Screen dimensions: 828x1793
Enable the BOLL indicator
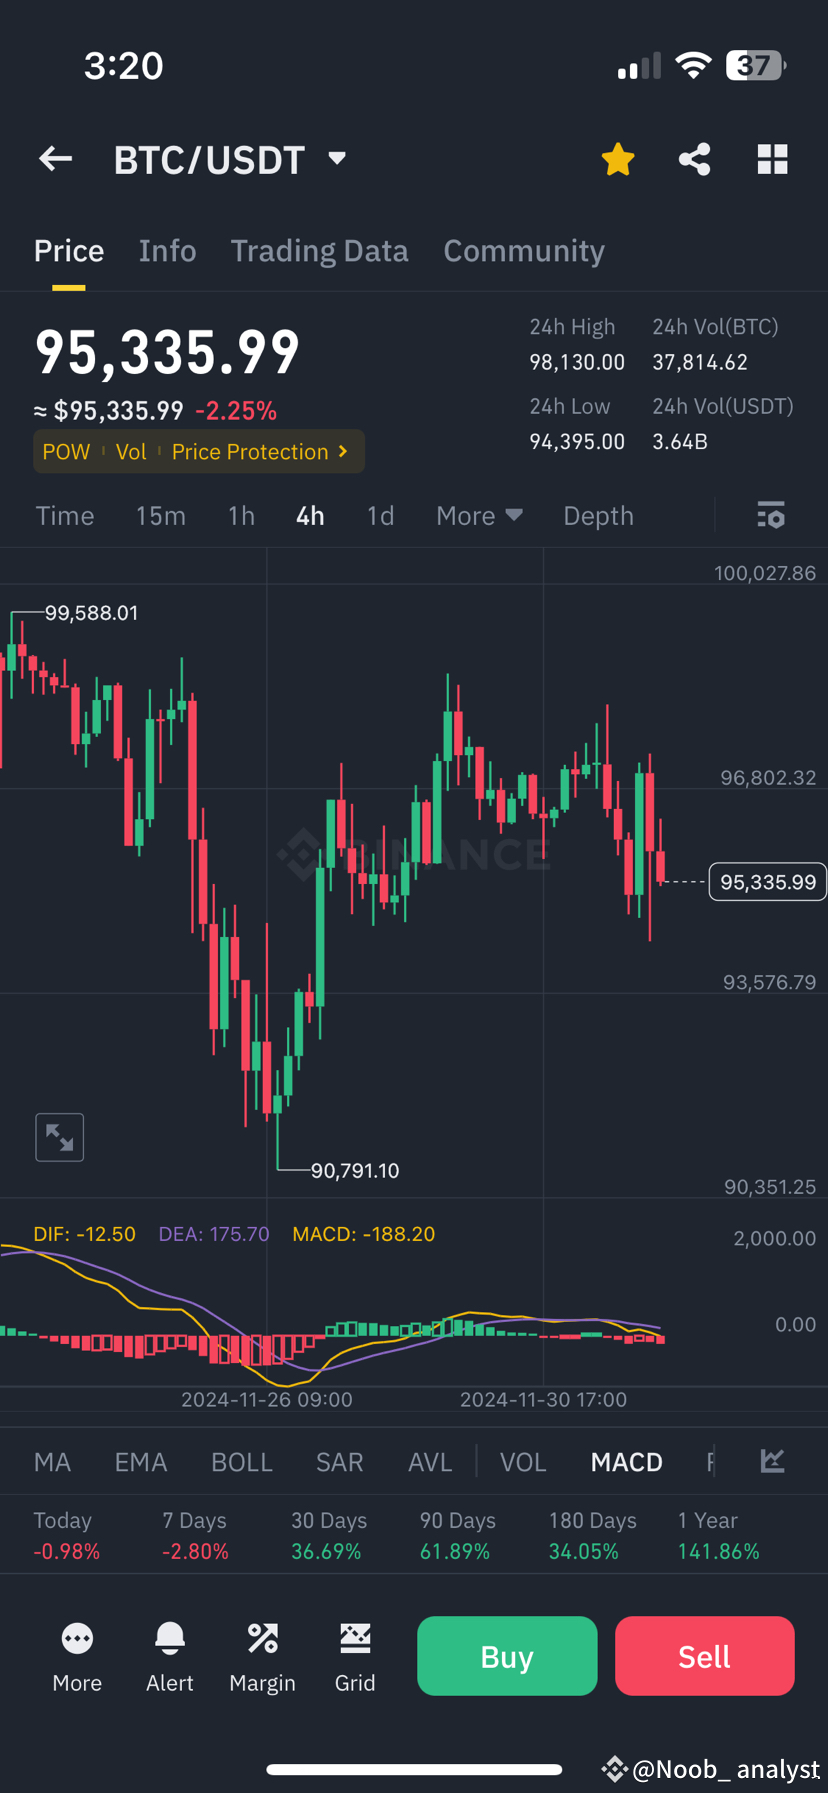(242, 1461)
